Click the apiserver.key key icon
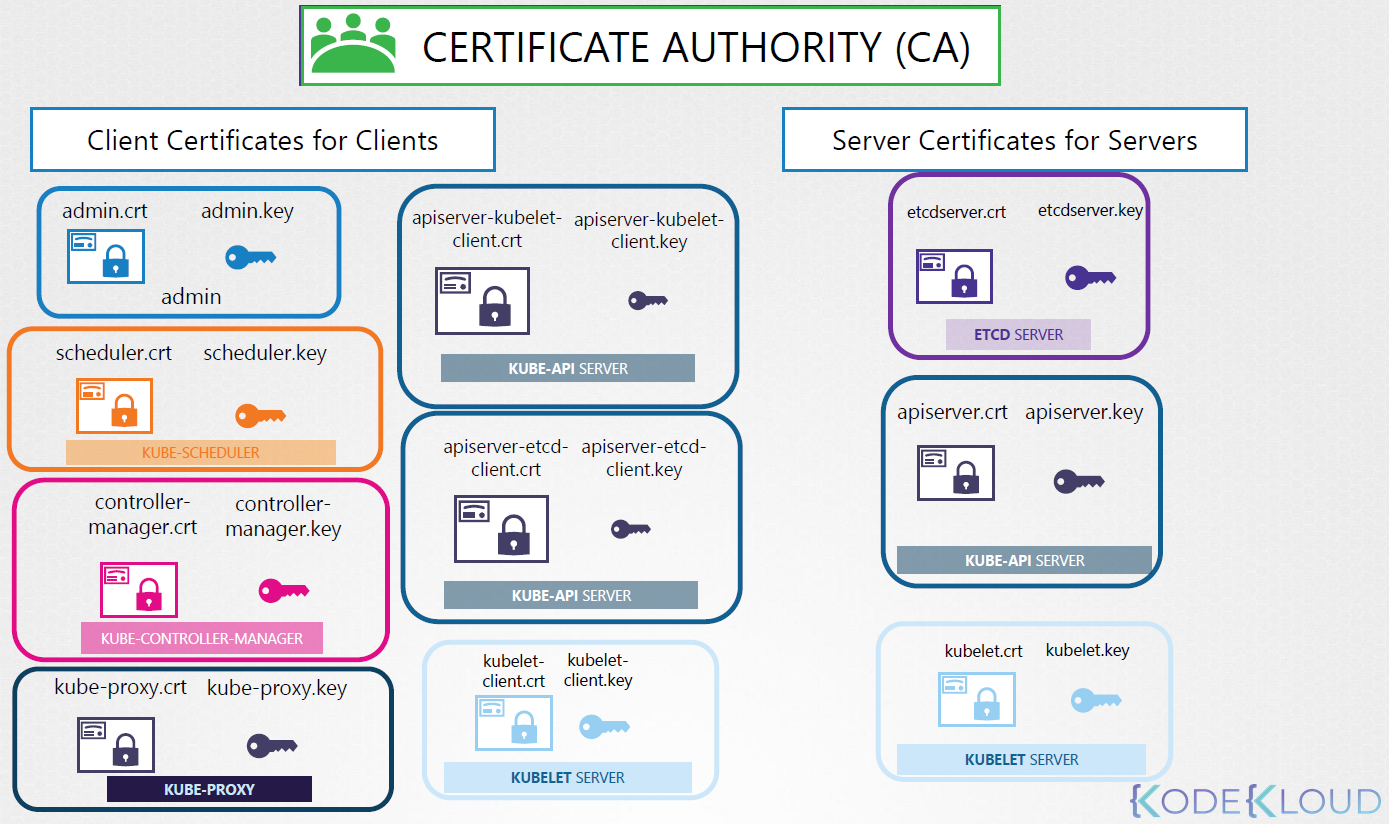Viewport: 1389px width, 824px height. point(1079,481)
